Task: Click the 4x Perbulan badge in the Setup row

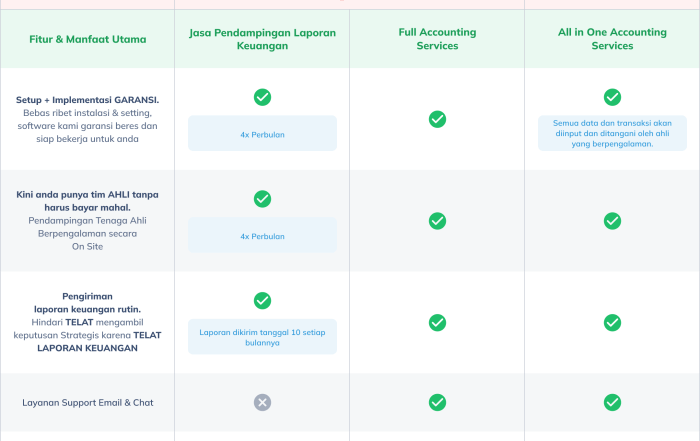Action: tap(262, 133)
